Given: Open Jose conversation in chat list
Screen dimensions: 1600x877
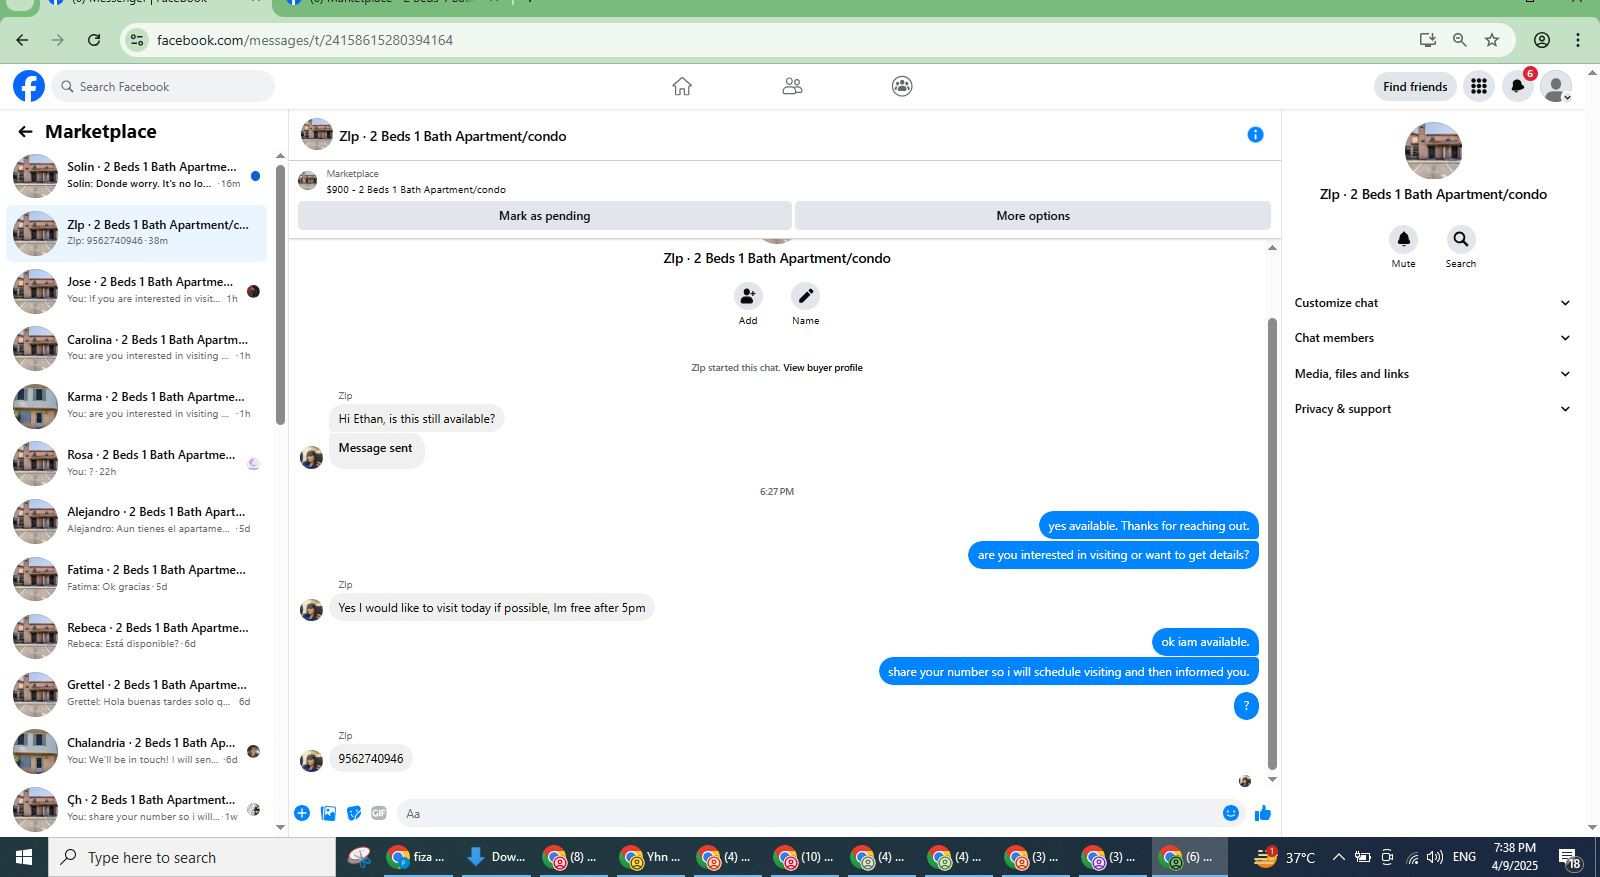Looking at the screenshot, I should click(x=137, y=291).
